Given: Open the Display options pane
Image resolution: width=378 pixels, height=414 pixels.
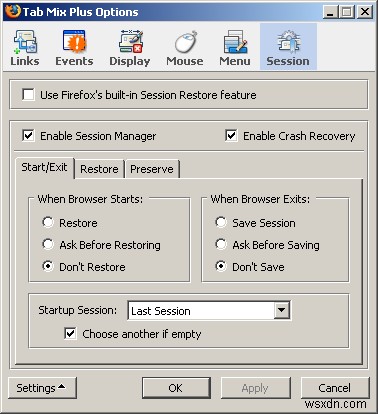Looking at the screenshot, I should click(x=130, y=47).
